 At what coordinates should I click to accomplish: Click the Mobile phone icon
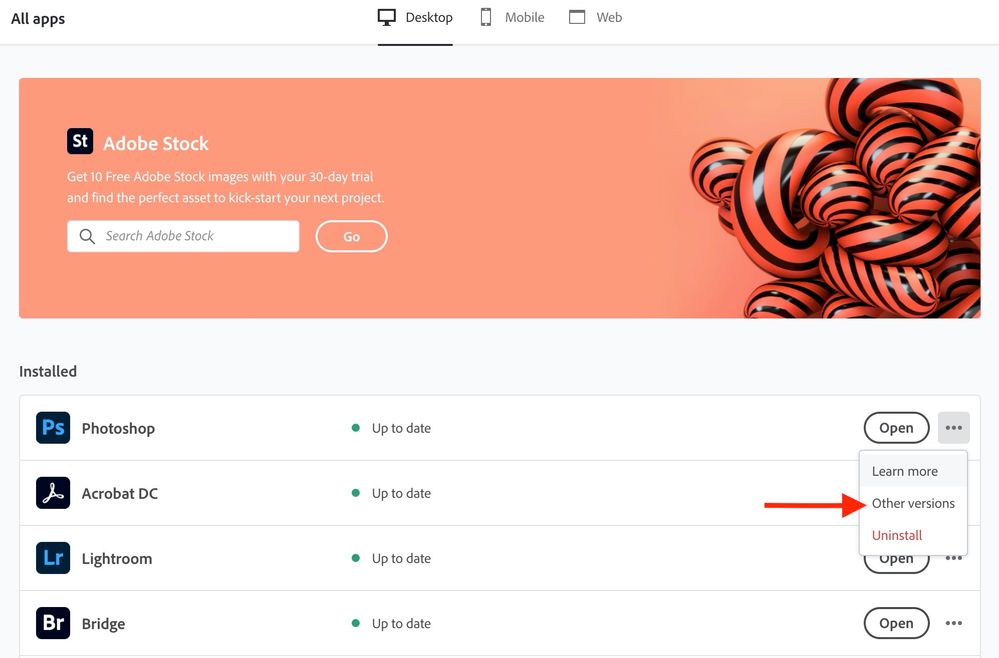click(486, 17)
